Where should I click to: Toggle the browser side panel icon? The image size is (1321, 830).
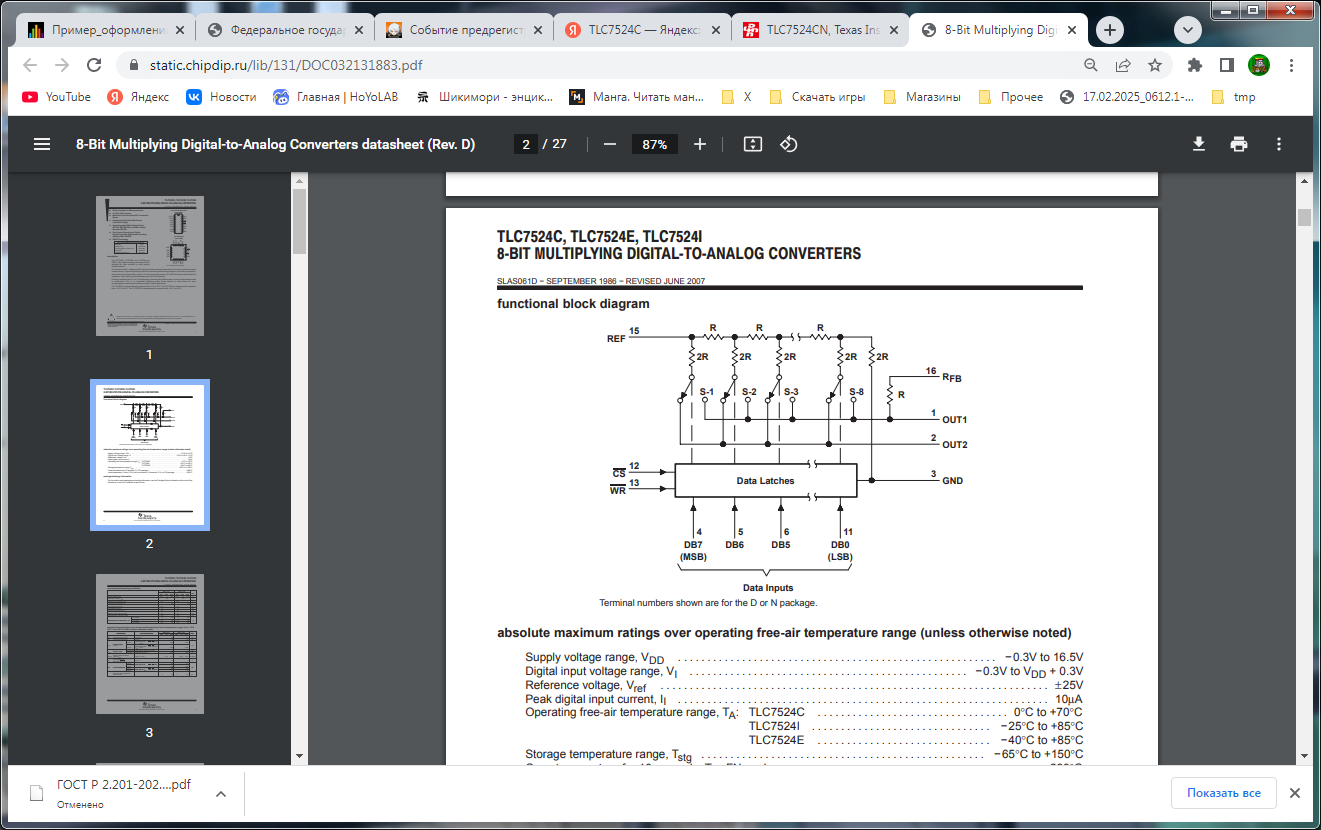tap(1227, 65)
